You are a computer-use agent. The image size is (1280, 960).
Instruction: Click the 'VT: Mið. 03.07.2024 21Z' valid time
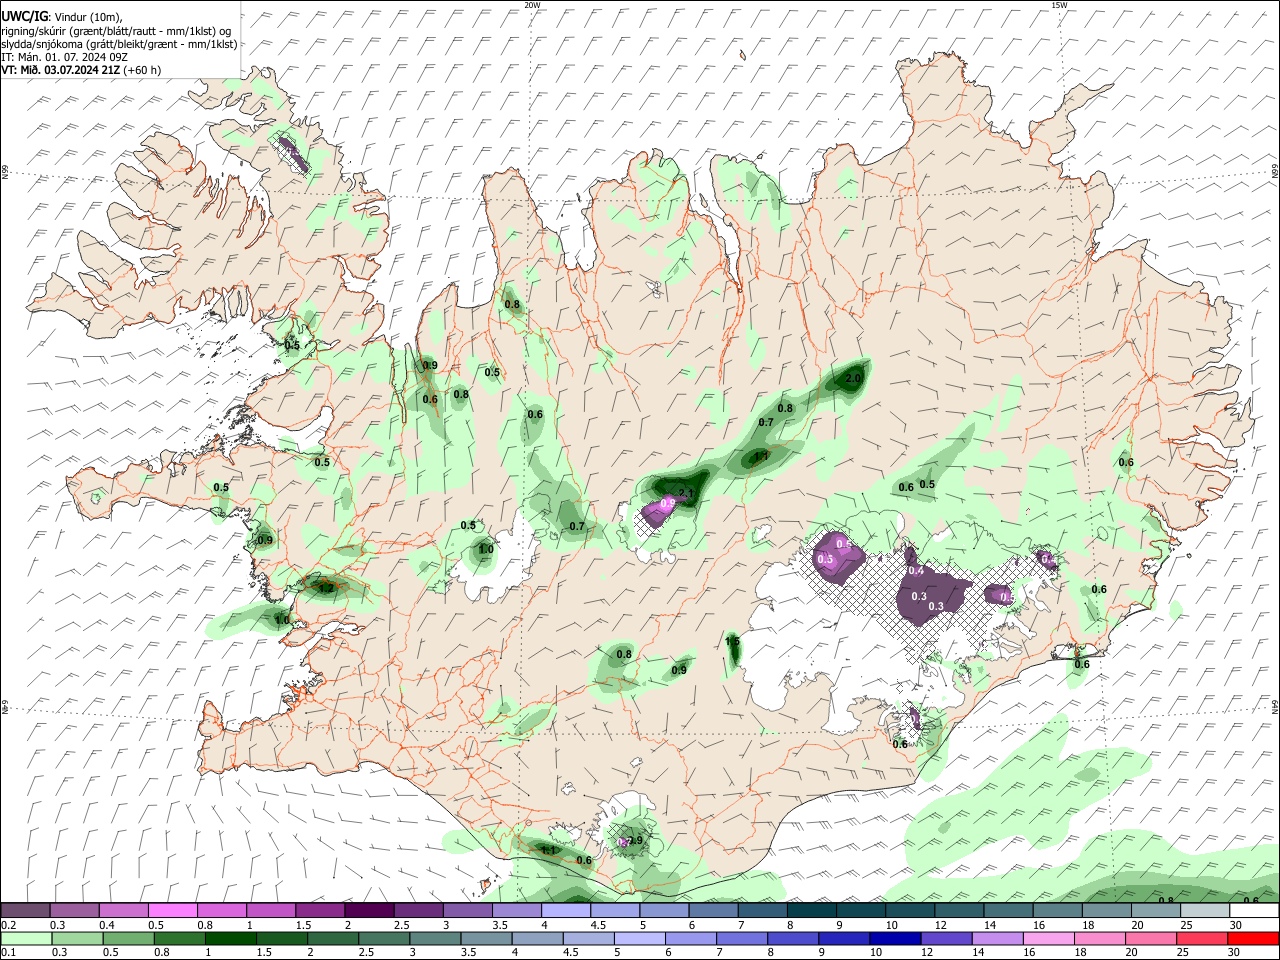click(60, 70)
